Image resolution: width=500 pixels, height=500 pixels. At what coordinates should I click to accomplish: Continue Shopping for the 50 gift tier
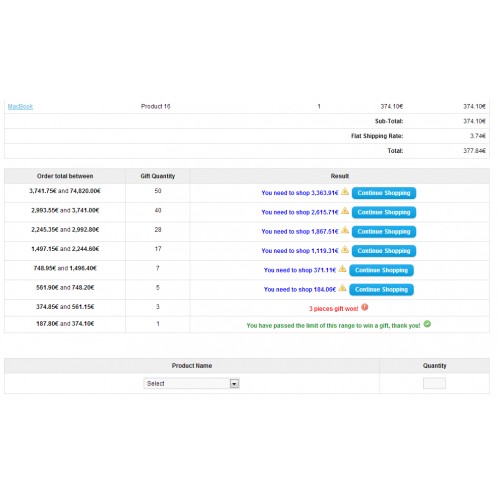384,193
